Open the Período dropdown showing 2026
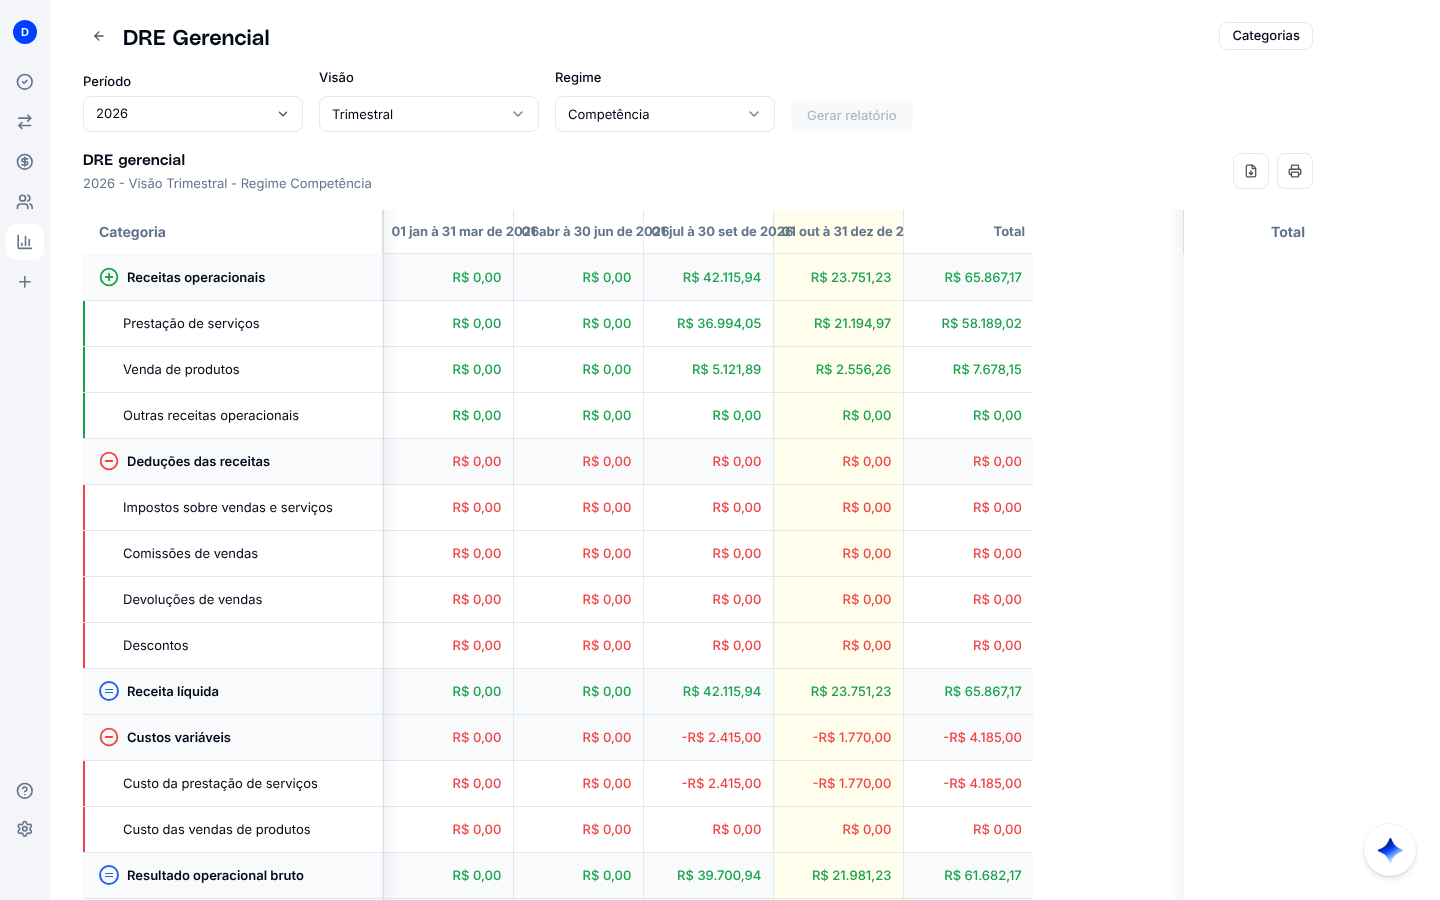 193,114
